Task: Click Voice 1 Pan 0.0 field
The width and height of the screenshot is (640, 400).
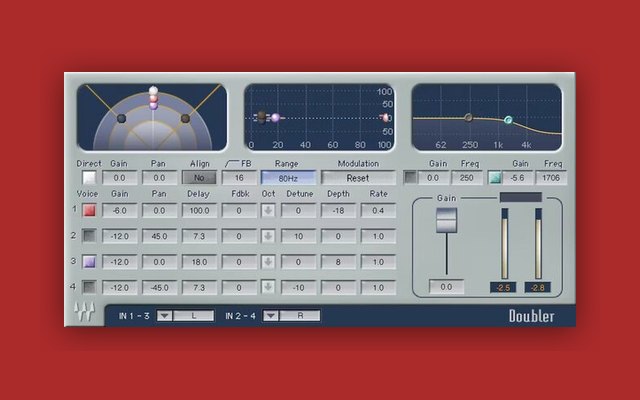Action: point(159,211)
